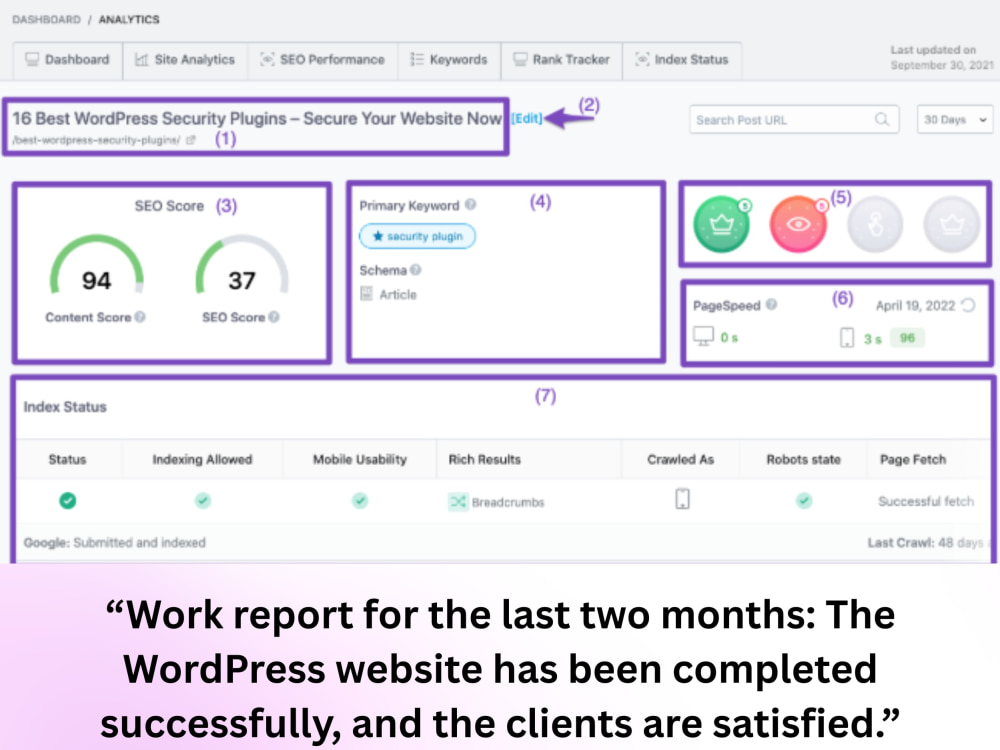The image size is (1000, 750).
Task: Click the mobile PageSpeed phone icon
Action: point(847,337)
